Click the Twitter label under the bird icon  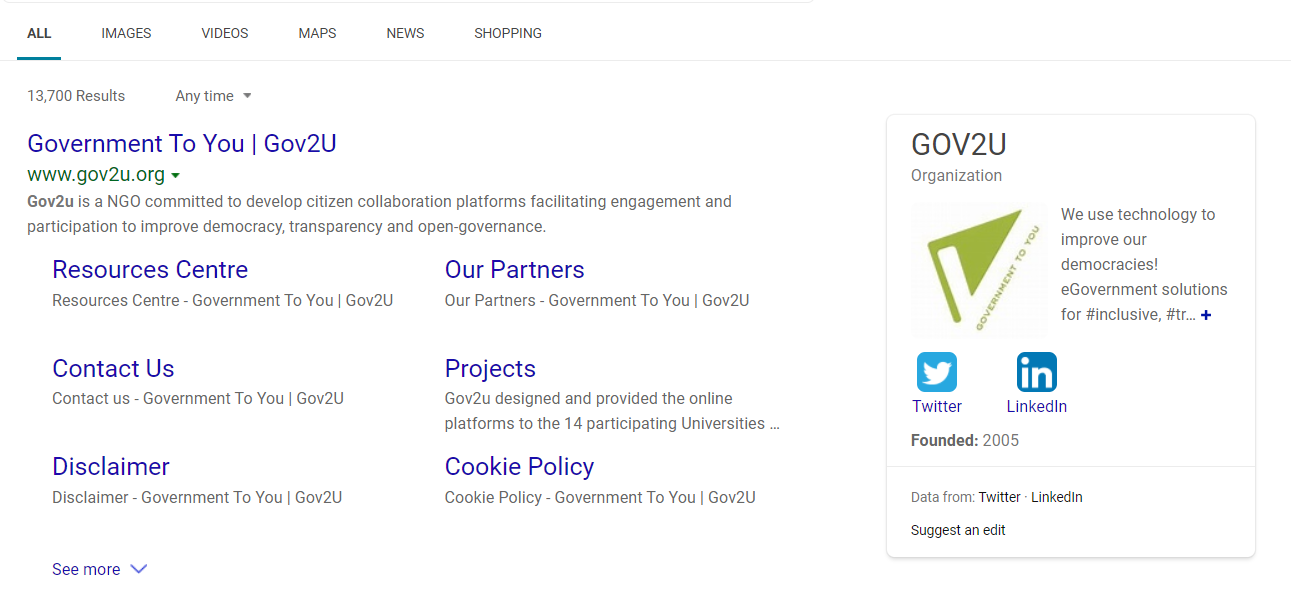pyautogui.click(x=937, y=406)
